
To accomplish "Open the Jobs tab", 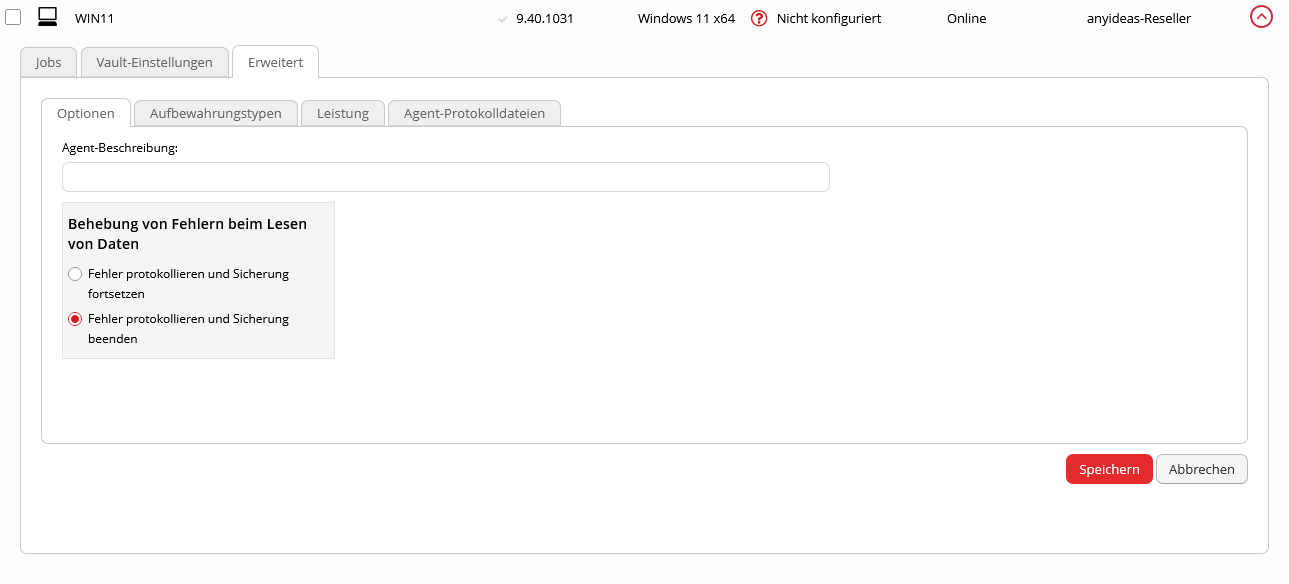I will click(48, 62).
